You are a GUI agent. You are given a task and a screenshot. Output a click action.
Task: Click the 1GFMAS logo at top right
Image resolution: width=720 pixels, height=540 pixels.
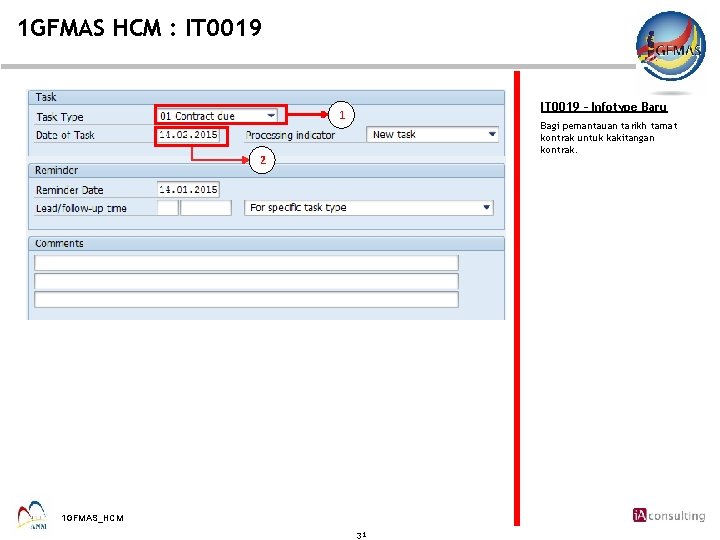click(x=670, y=46)
